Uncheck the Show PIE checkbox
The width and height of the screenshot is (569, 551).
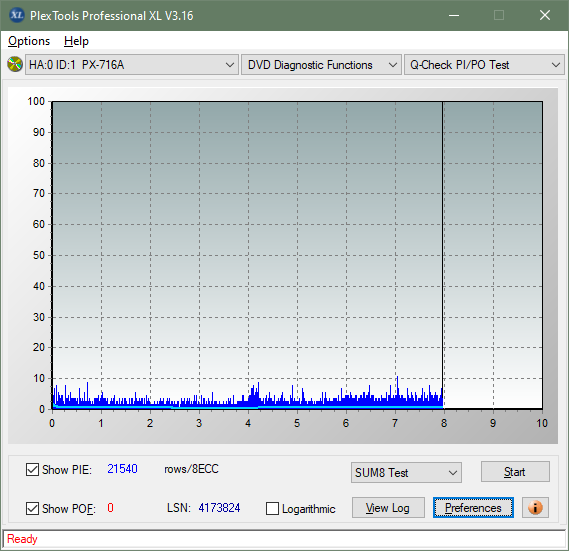32,469
